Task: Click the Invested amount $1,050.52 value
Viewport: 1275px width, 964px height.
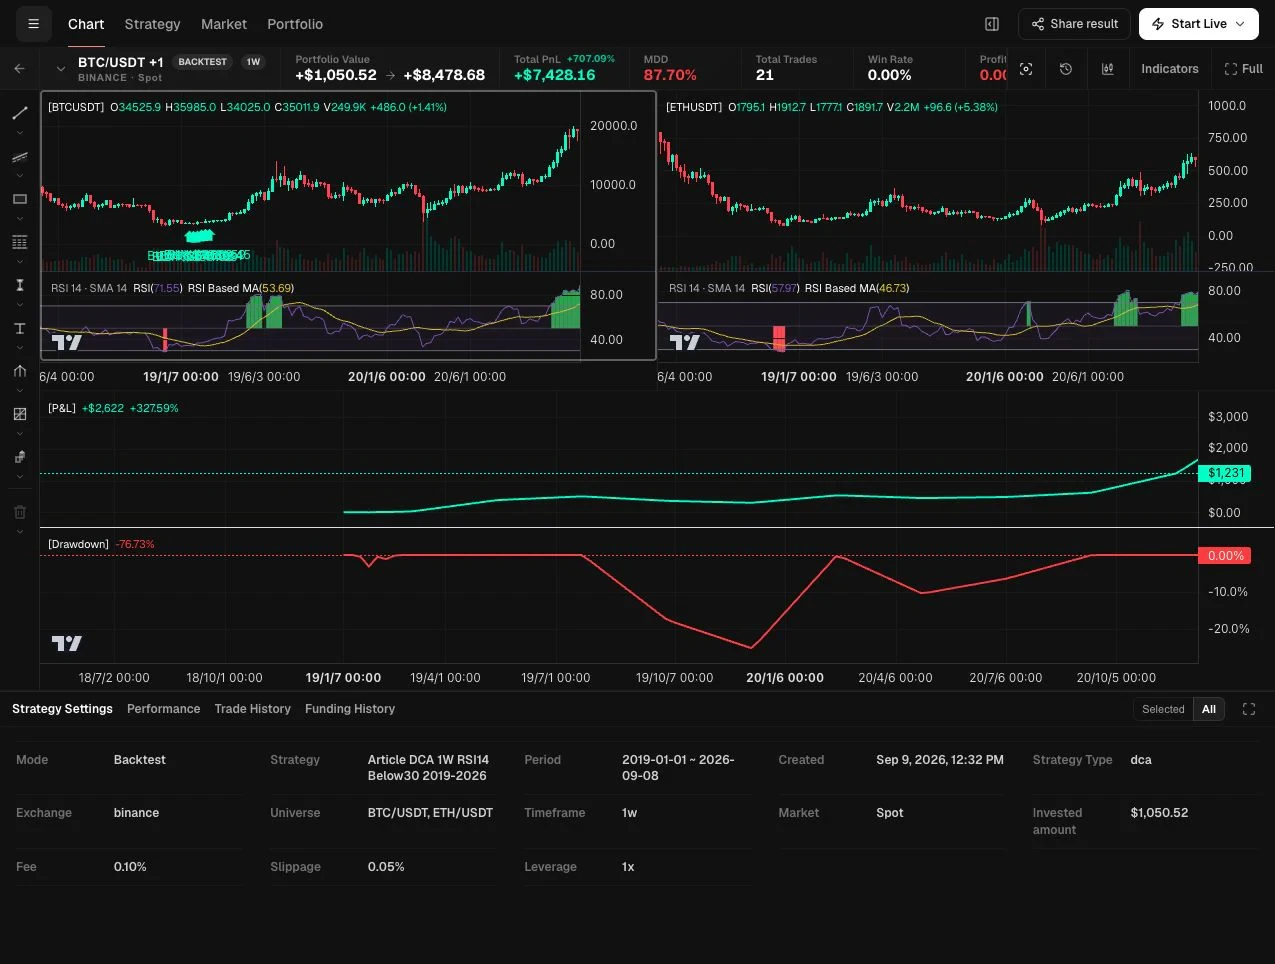Action: pyautogui.click(x=1159, y=813)
